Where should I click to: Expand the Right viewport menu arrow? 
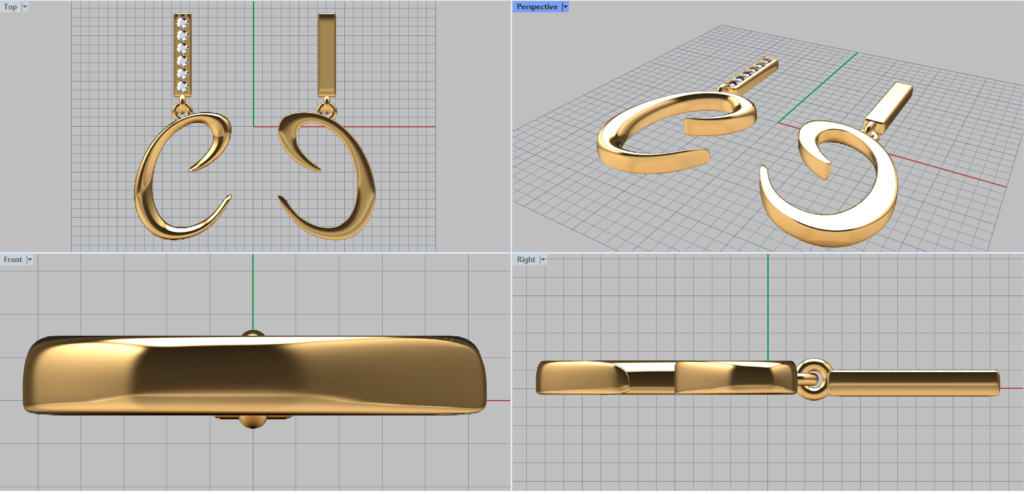(543, 260)
